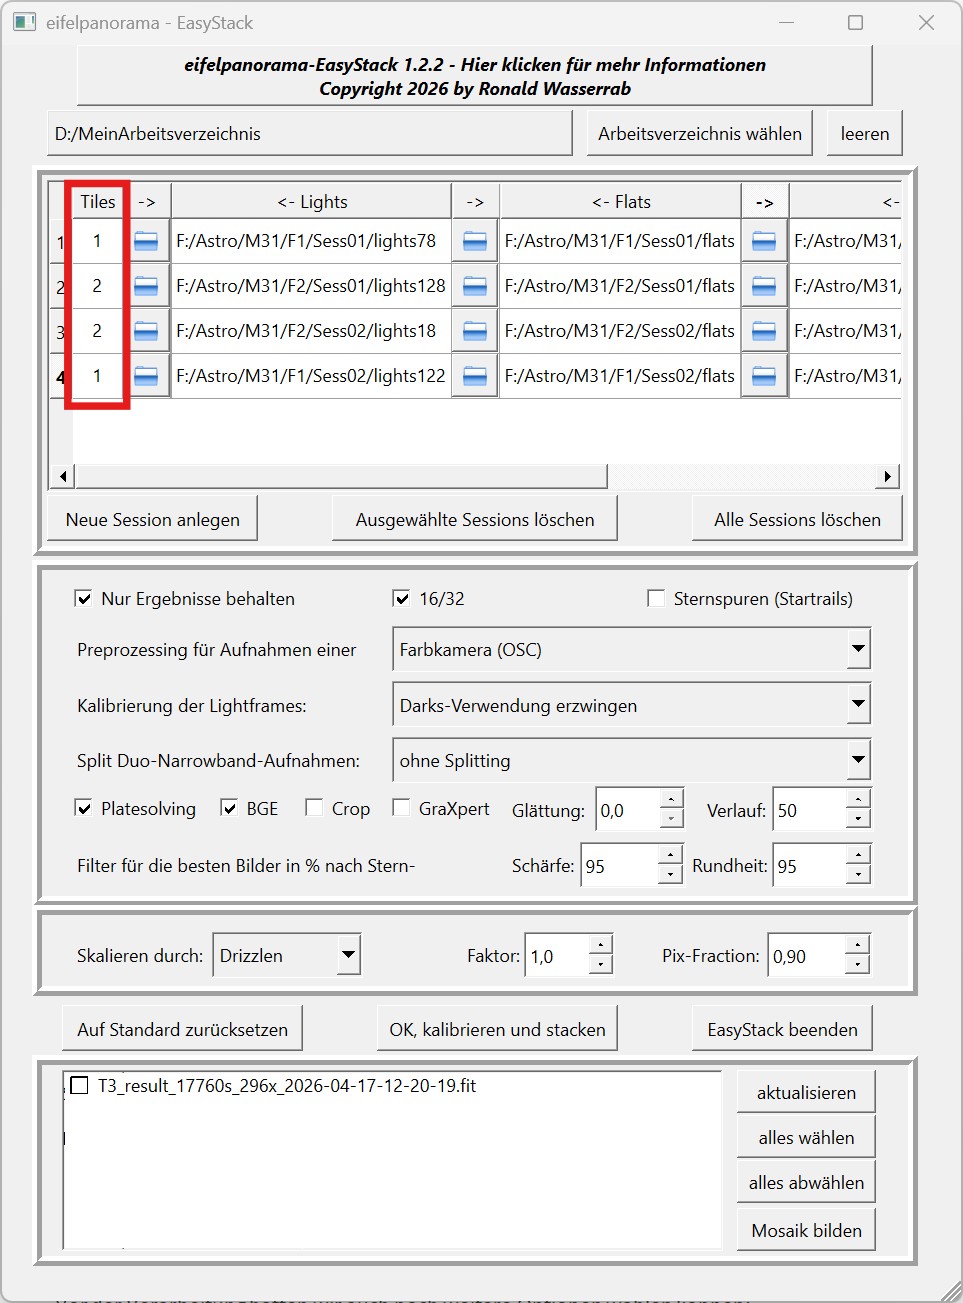Click OK, kalibrieren und stacken button
This screenshot has width=963, height=1303.
tap(497, 1029)
